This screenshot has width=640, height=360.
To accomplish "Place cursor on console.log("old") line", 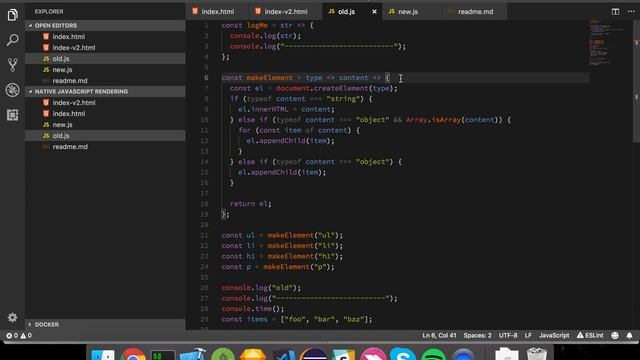I will coord(261,288).
